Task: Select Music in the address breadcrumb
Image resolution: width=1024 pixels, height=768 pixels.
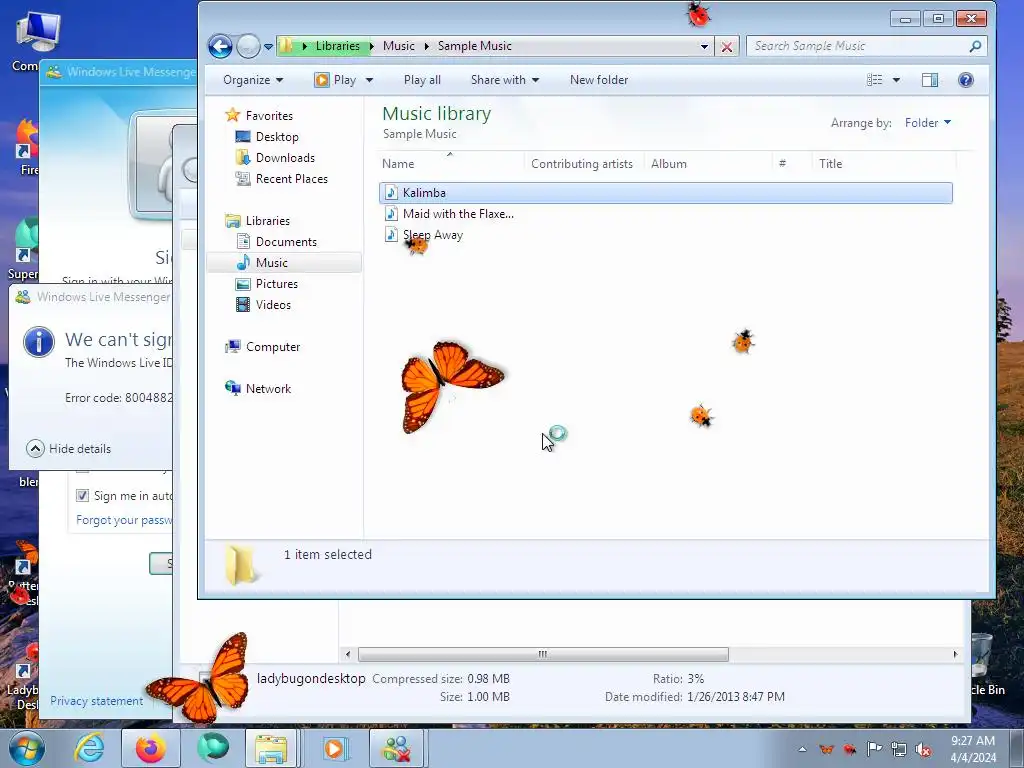Action: pyautogui.click(x=398, y=46)
